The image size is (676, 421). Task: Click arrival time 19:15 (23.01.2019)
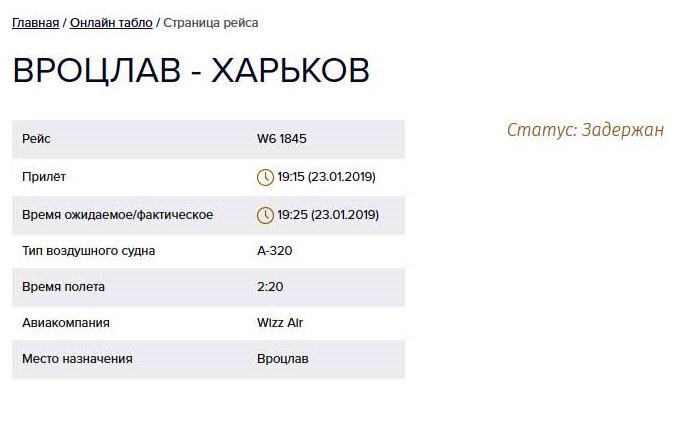(x=326, y=177)
